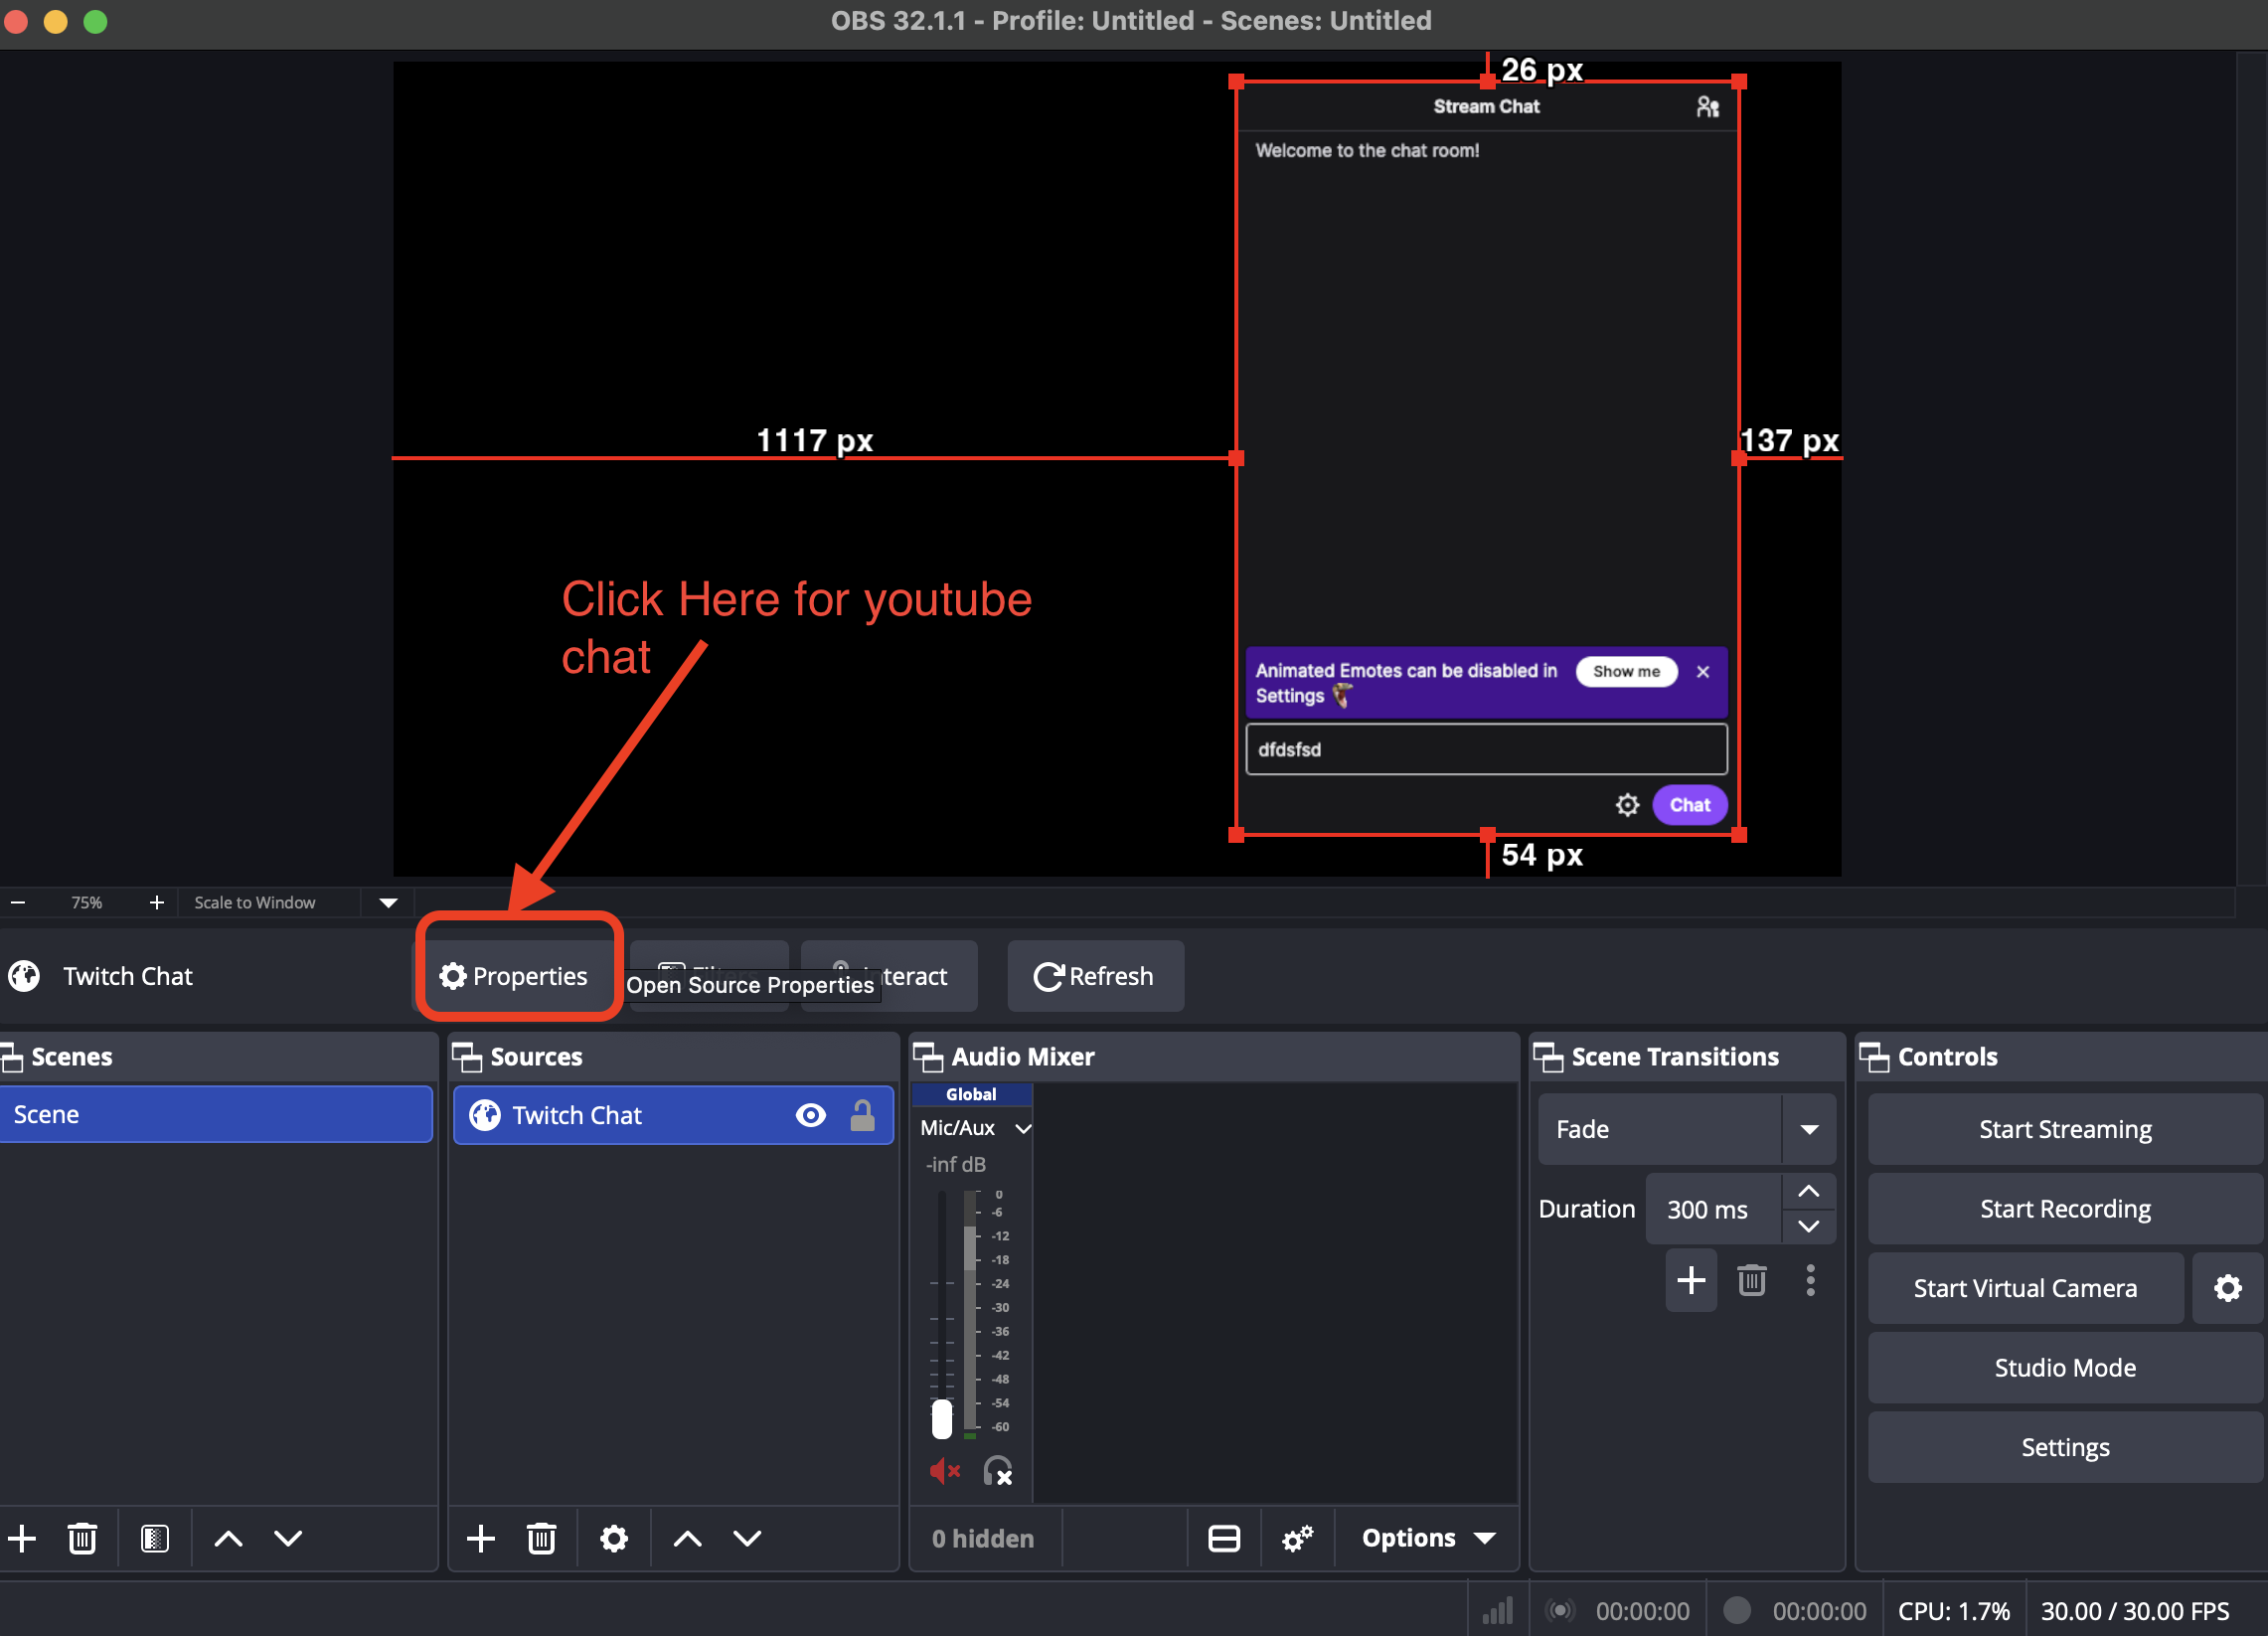Increase transition duration with up stepper
Viewport: 2268px width, 1636px height.
(1808, 1191)
